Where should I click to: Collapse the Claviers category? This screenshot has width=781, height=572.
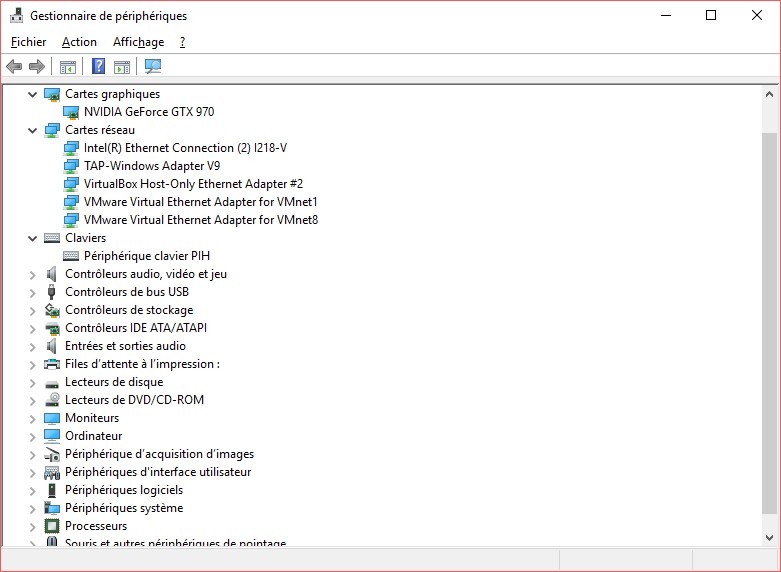coord(33,238)
